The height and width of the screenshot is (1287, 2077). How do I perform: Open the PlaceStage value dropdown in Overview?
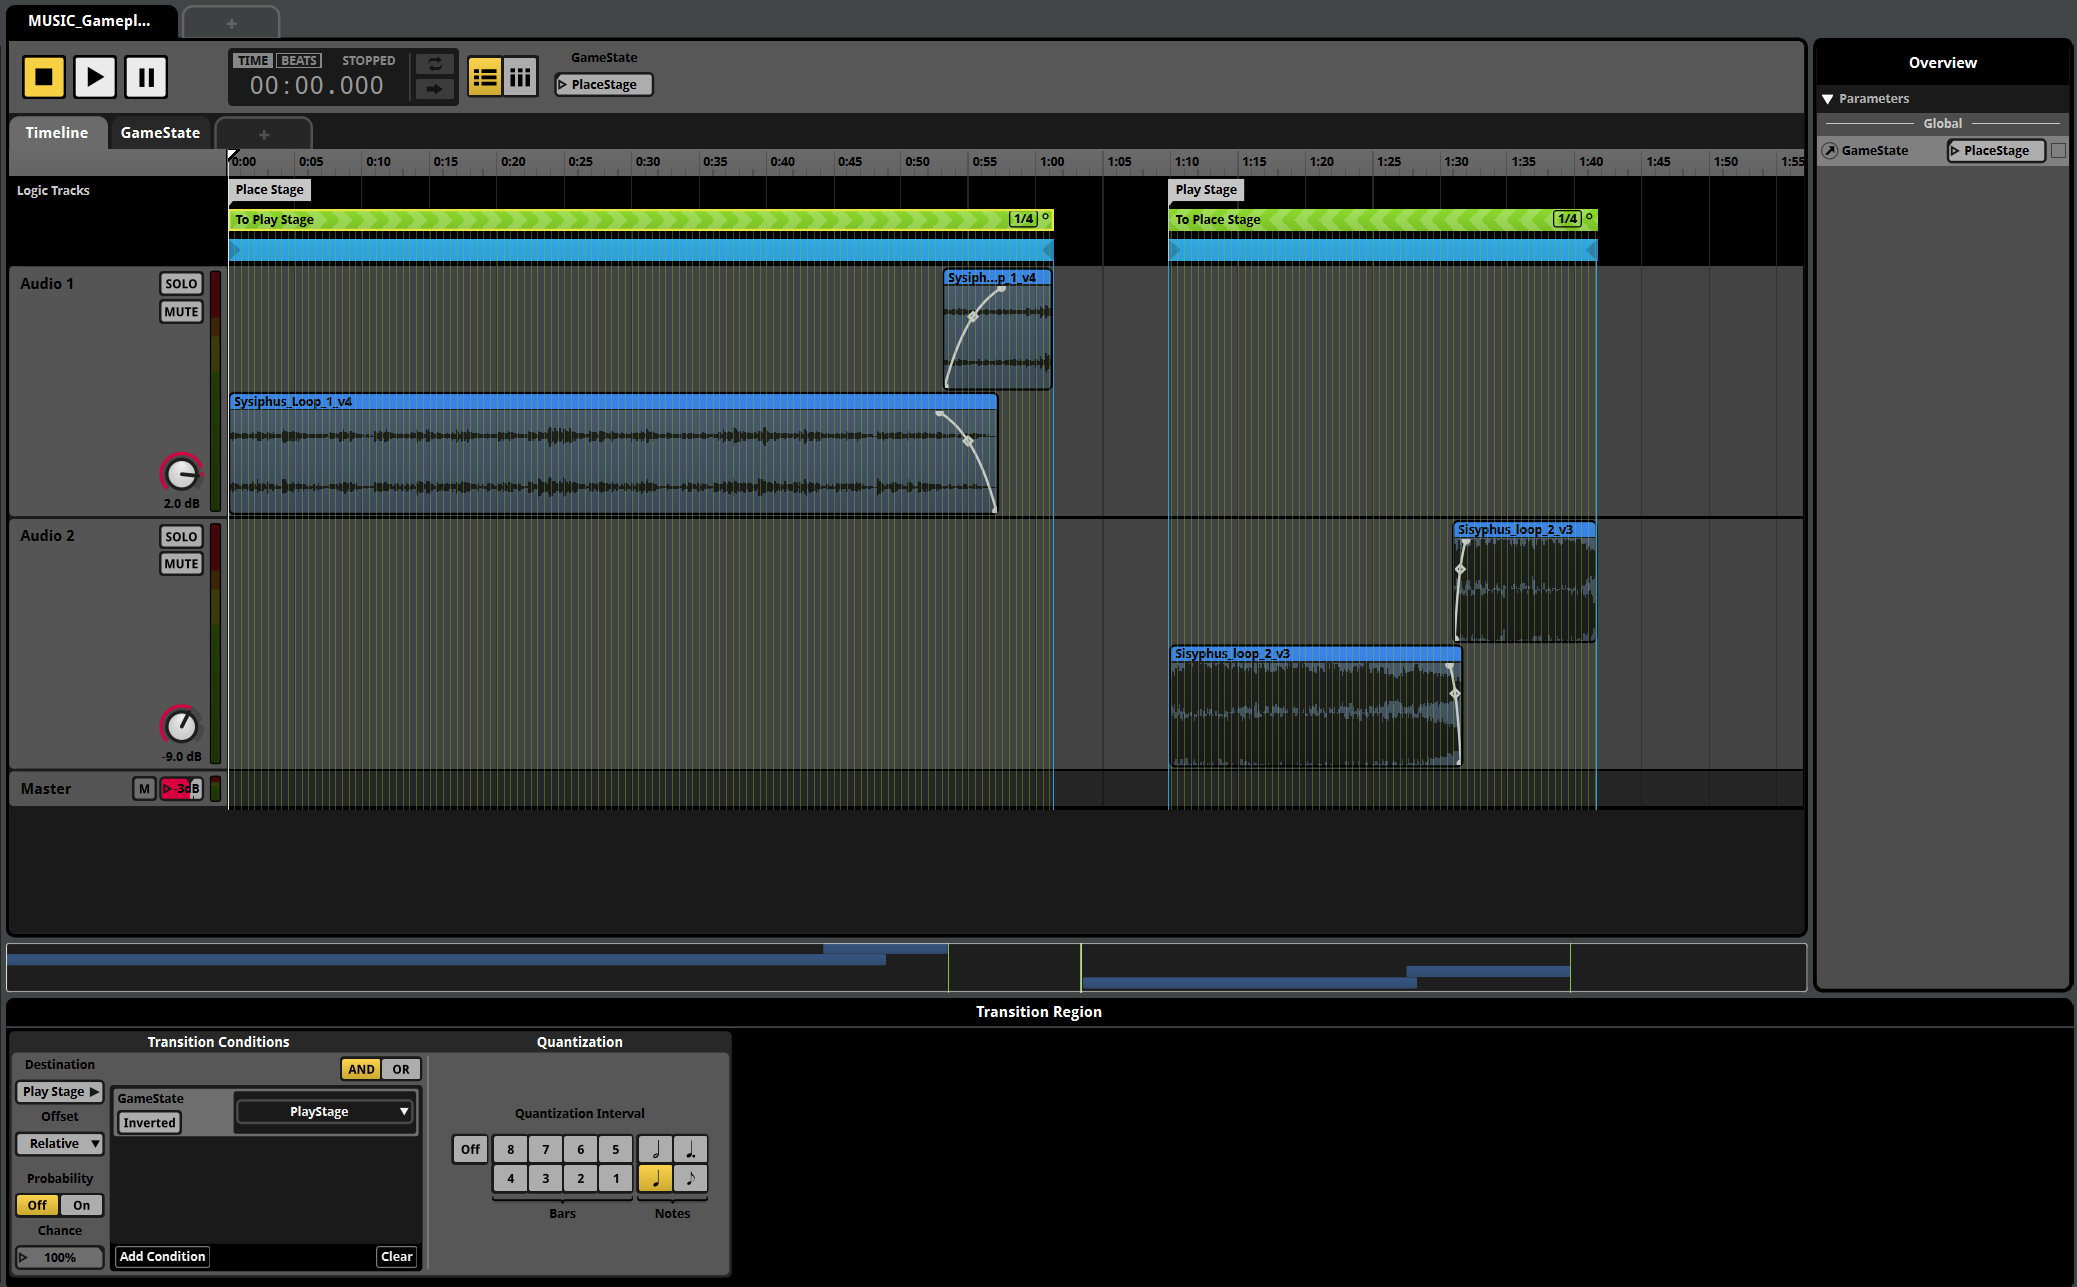pos(1996,151)
